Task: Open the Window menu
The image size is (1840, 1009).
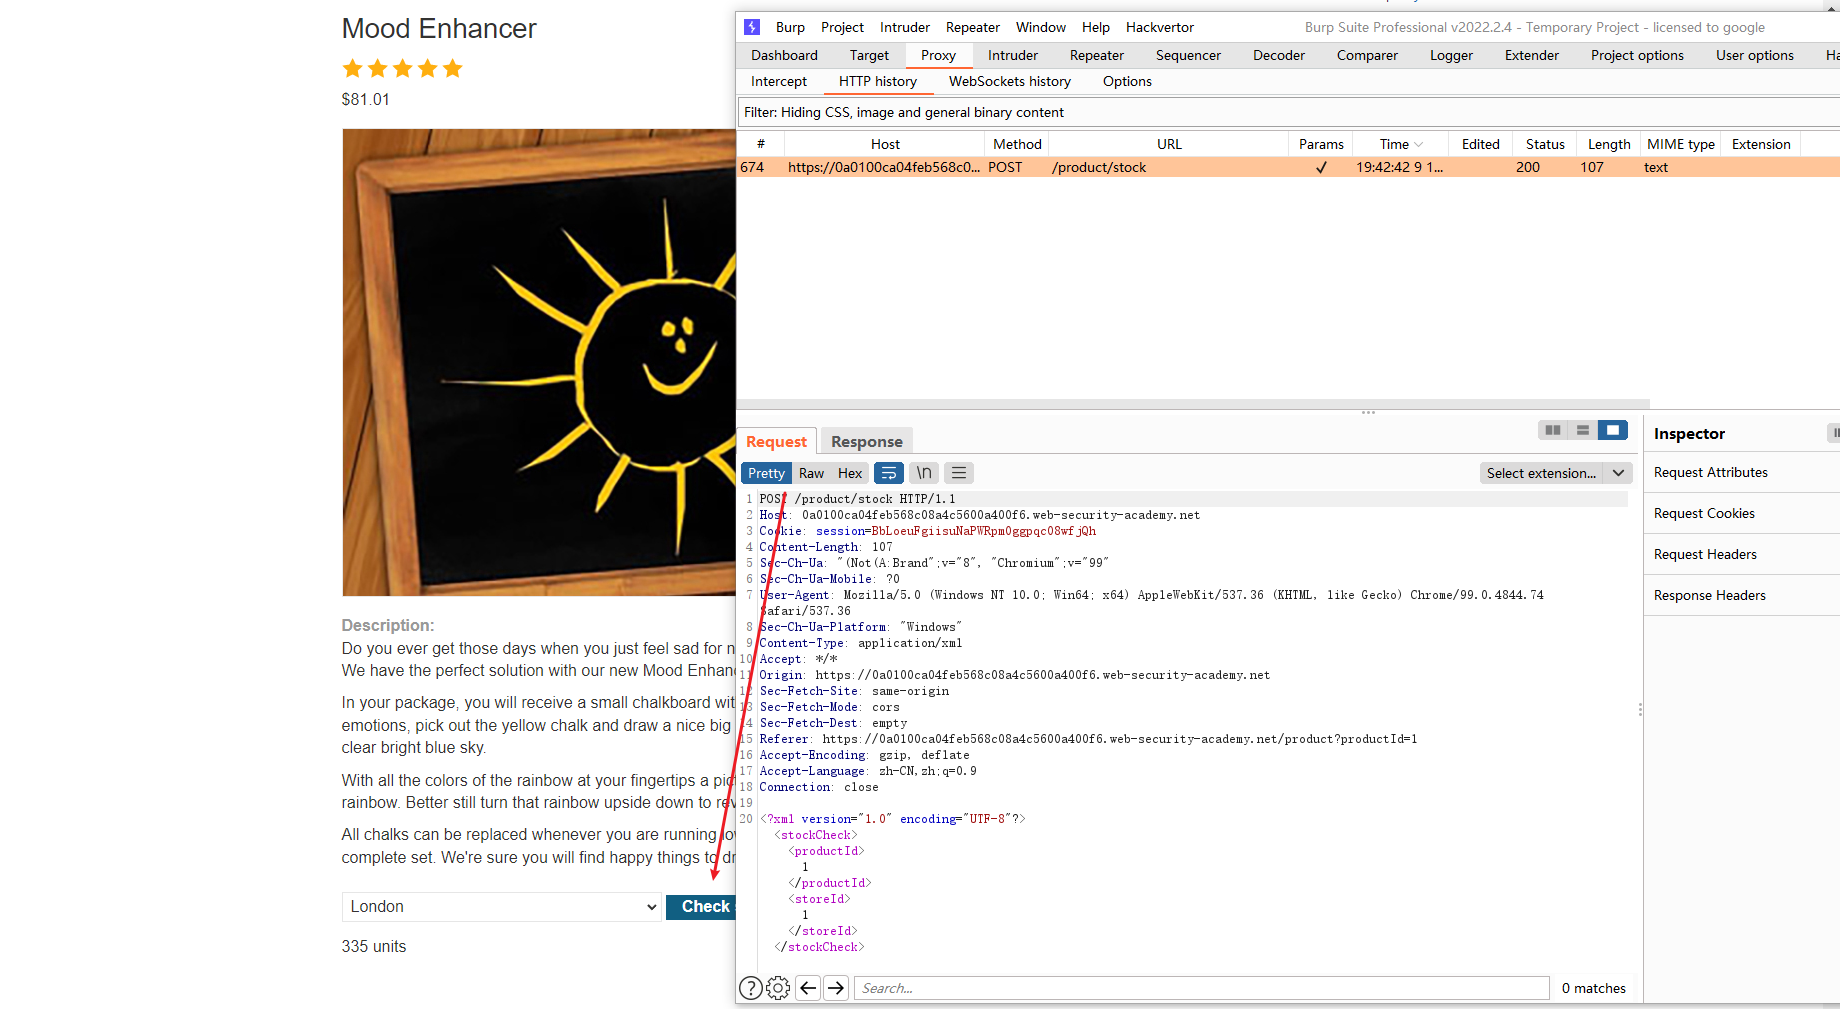Action: [1040, 27]
